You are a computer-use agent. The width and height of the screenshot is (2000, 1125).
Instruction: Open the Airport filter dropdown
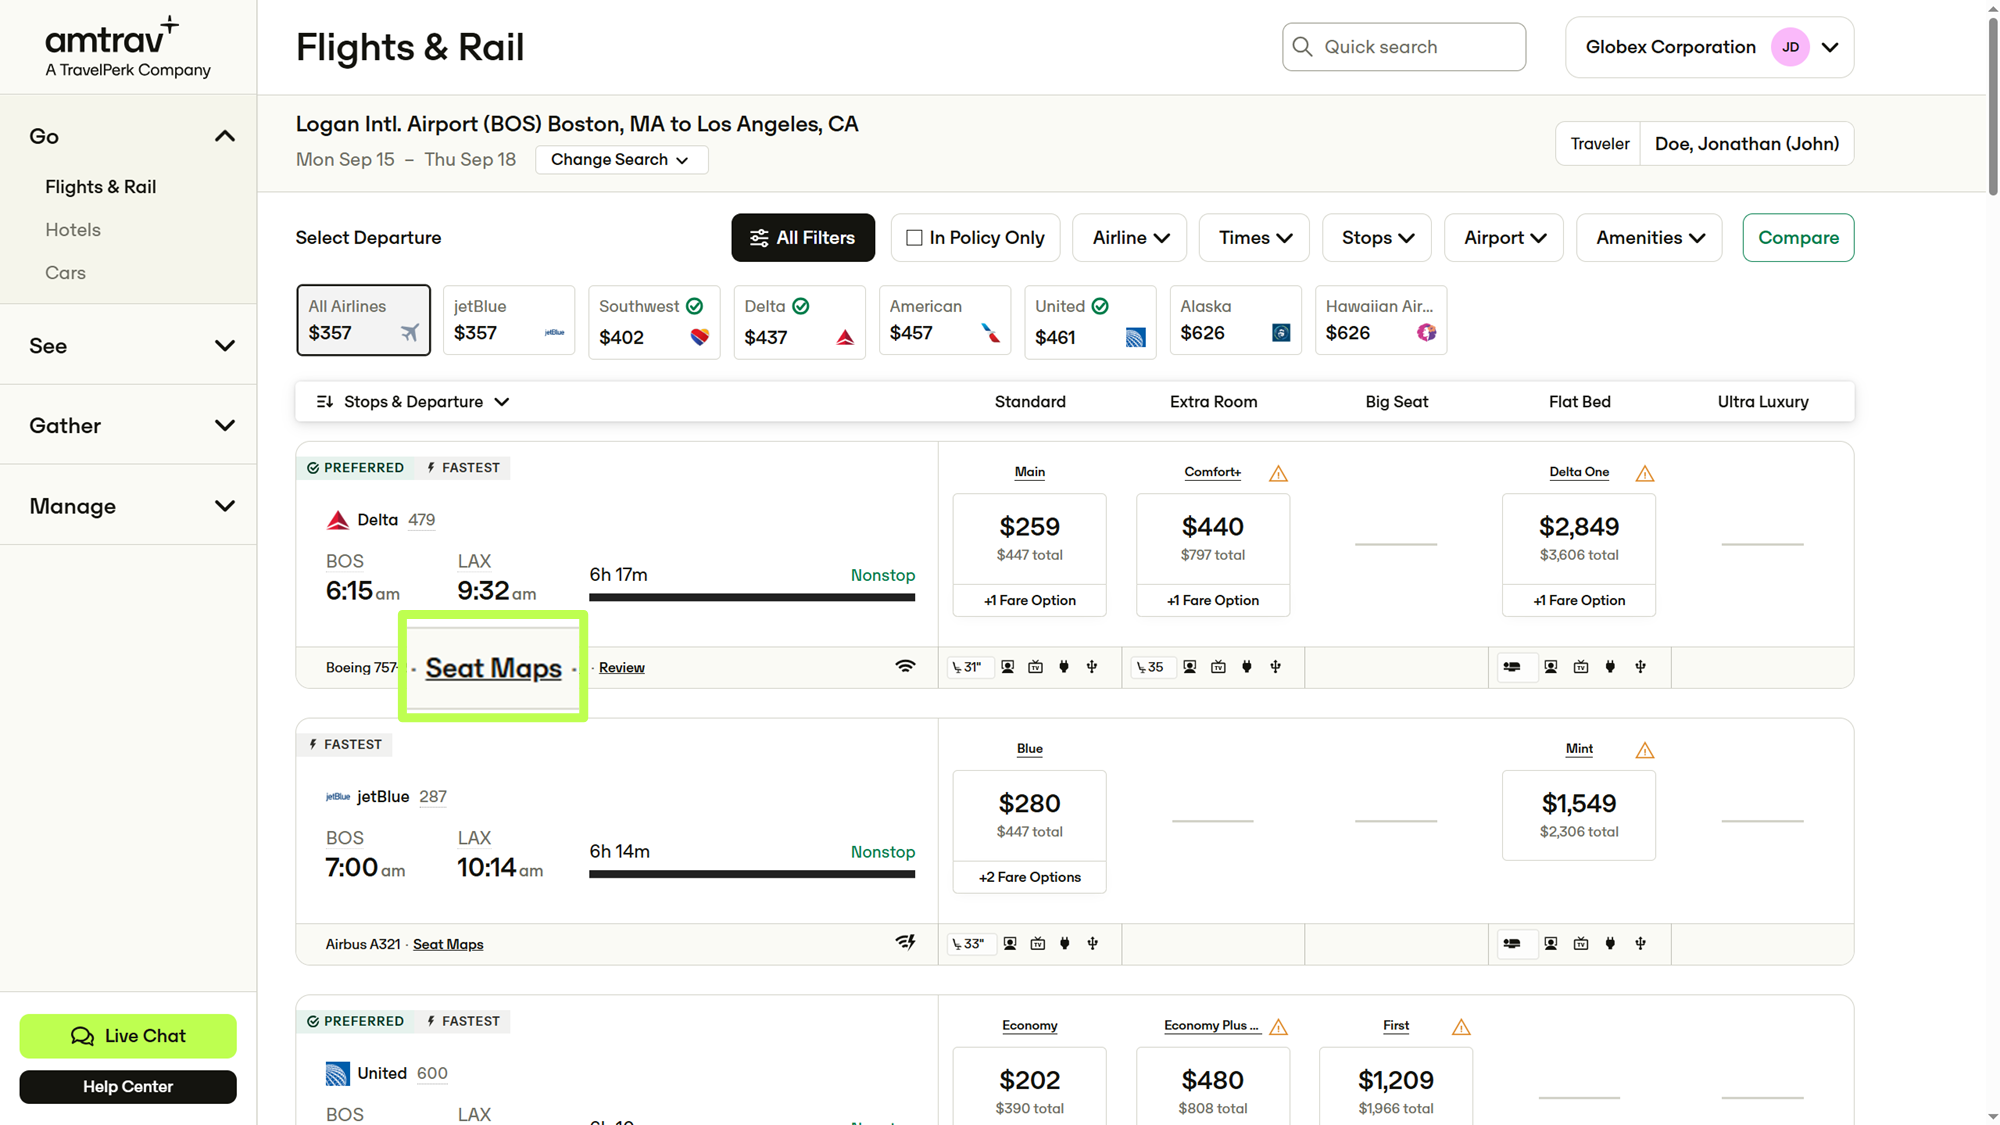1504,238
